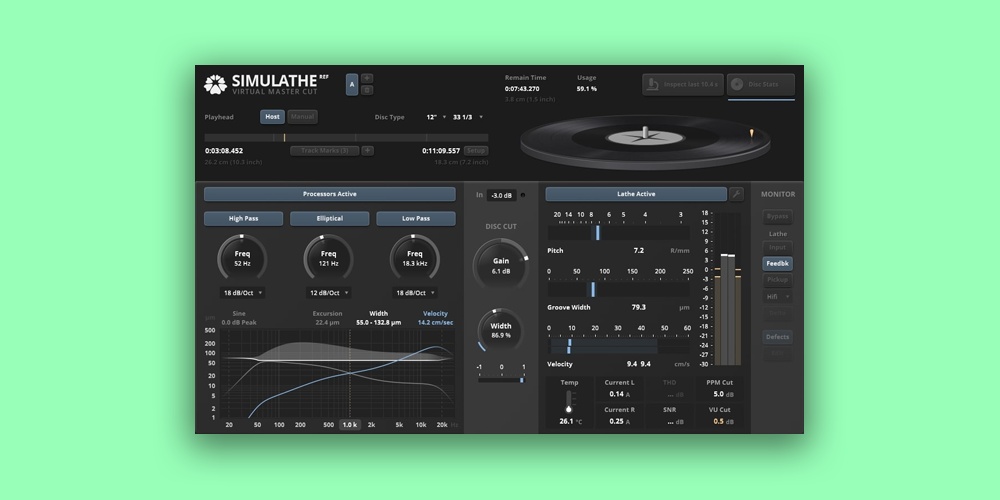The height and width of the screenshot is (500, 1000).
Task: Click the Simulathe flower logo
Action: coord(216,84)
